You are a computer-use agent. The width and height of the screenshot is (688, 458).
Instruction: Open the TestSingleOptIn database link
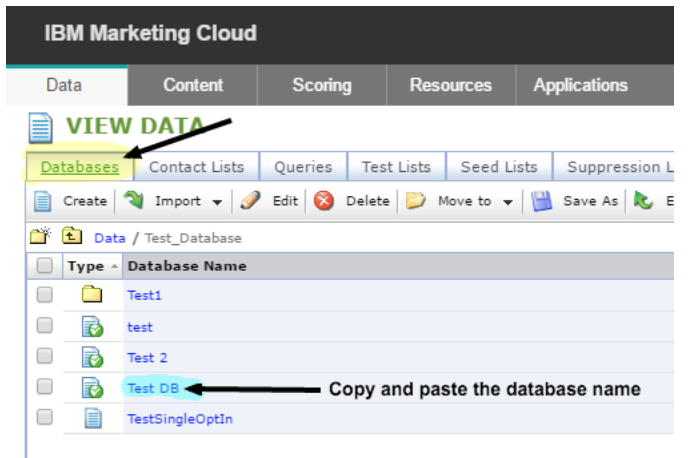click(180, 419)
